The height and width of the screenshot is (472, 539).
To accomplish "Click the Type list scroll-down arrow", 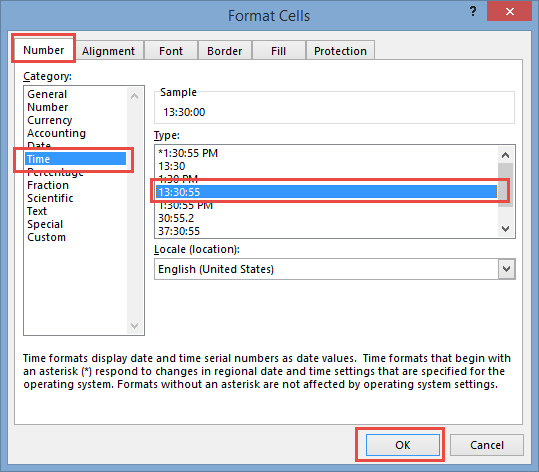I will click(x=505, y=229).
